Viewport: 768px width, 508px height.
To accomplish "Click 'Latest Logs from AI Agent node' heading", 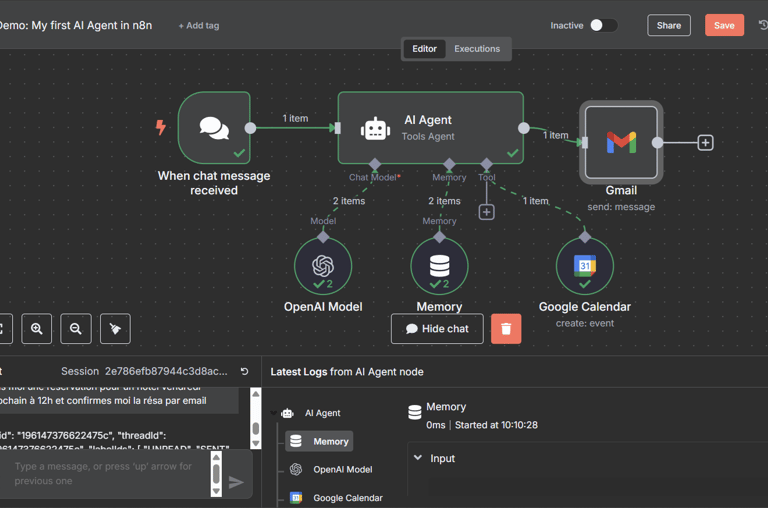I will (x=347, y=372).
